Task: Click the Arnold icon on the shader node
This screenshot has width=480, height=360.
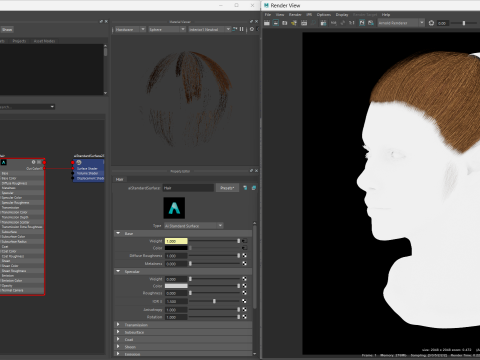Action: (x=4, y=162)
